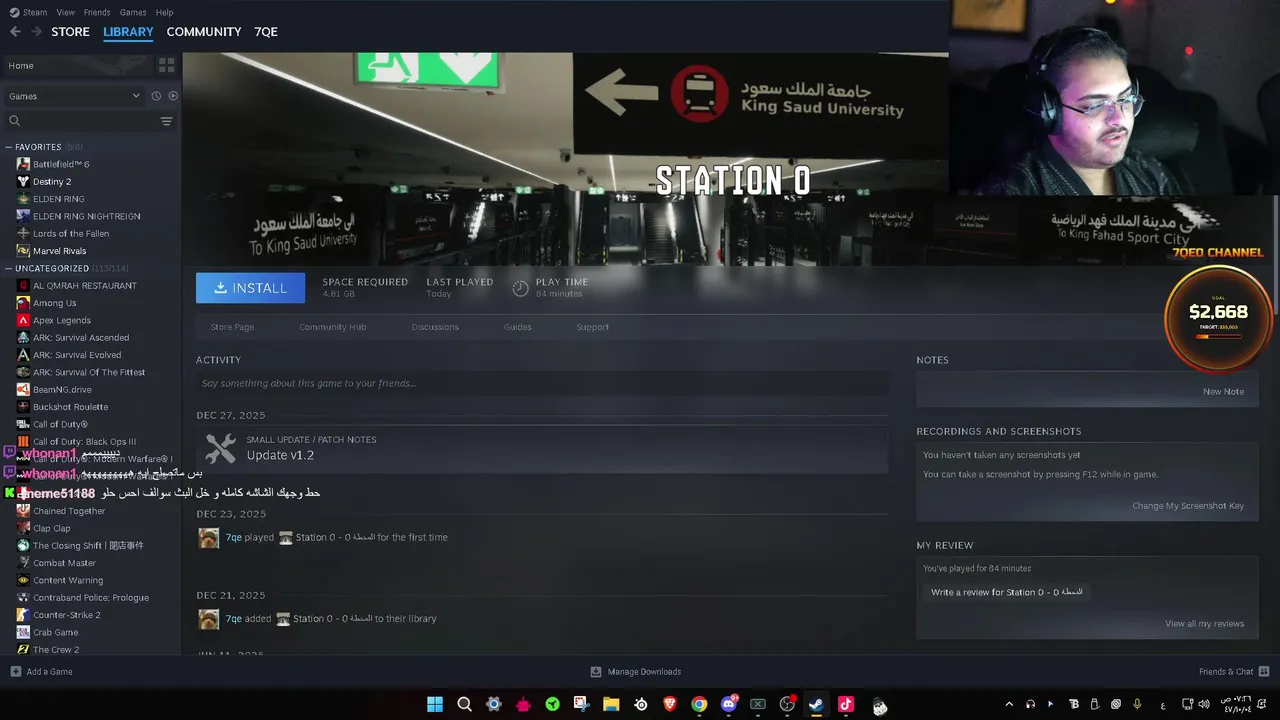
Task: Click the blue INSTALL button
Action: [x=250, y=288]
